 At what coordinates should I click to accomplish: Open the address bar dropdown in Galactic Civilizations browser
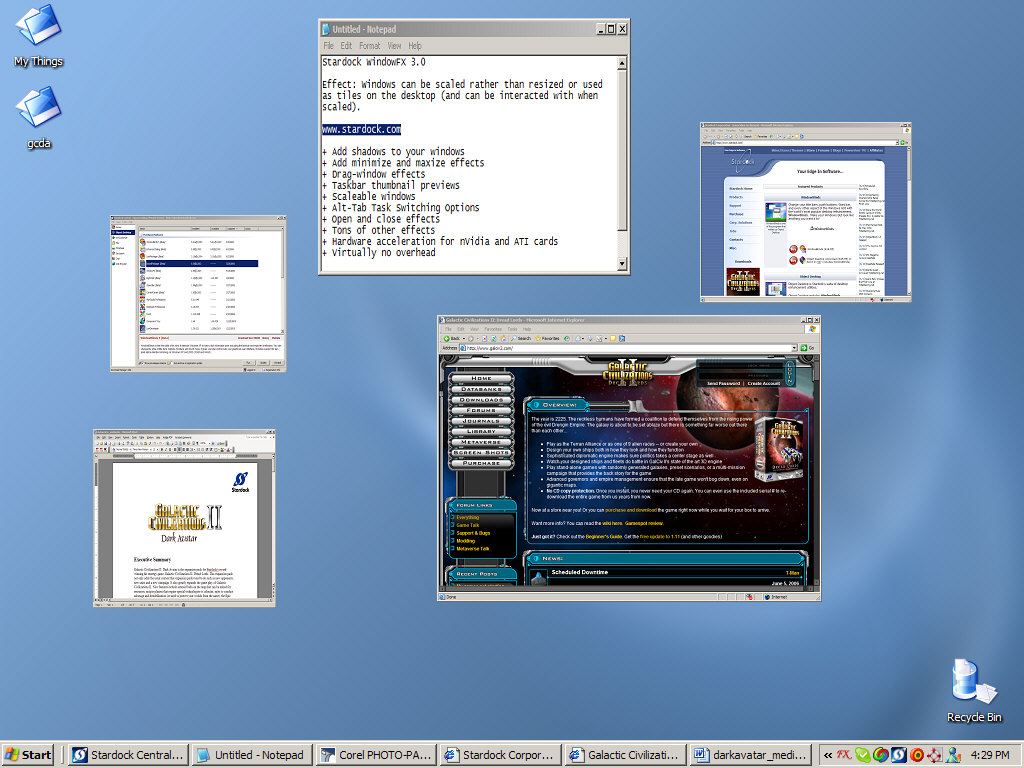point(795,348)
